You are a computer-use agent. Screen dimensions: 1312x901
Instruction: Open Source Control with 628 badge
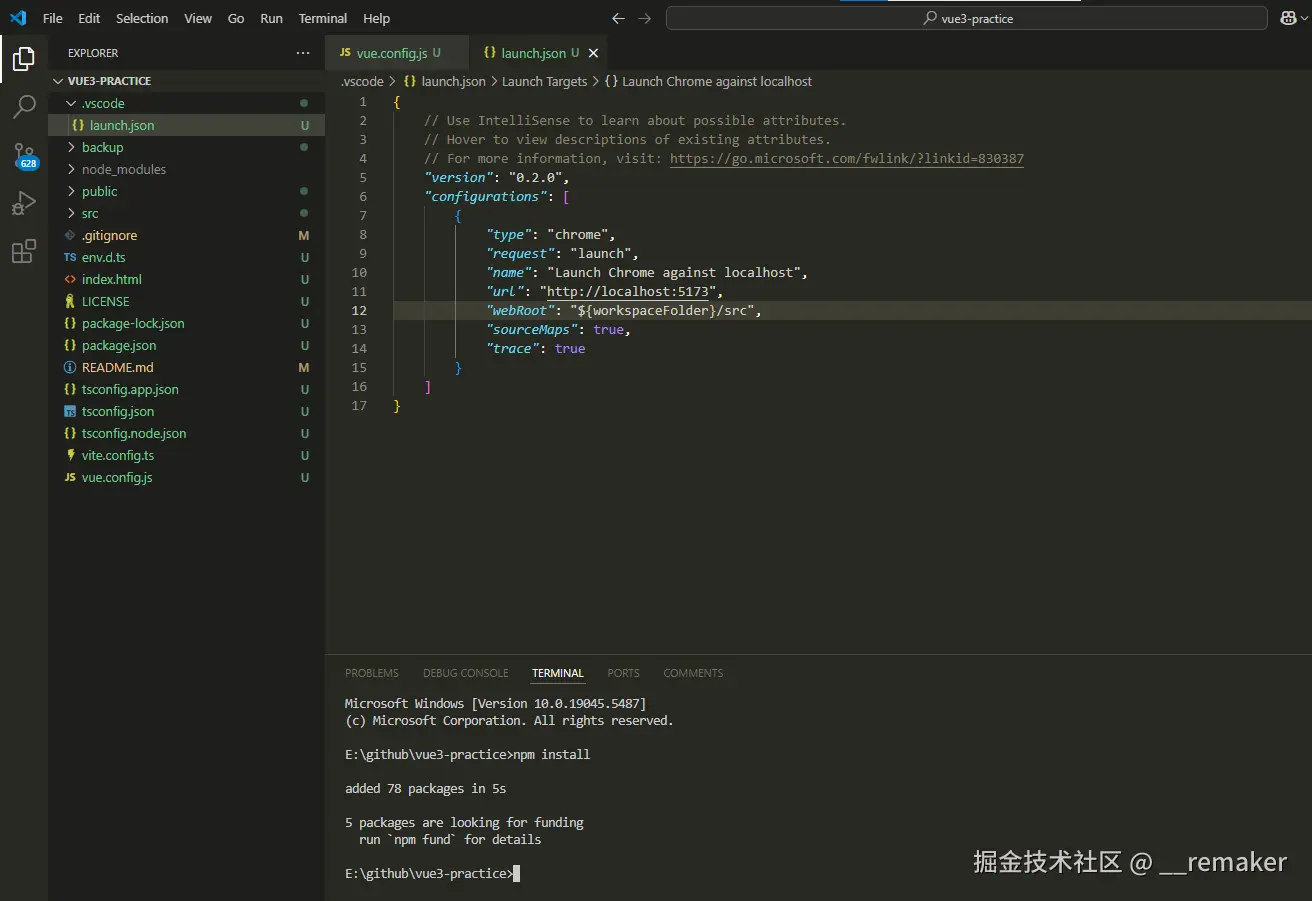(x=24, y=156)
